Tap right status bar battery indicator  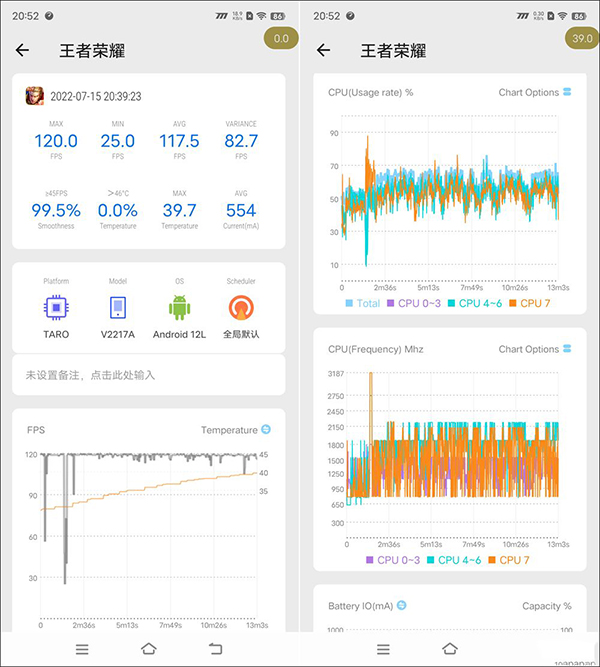579,16
